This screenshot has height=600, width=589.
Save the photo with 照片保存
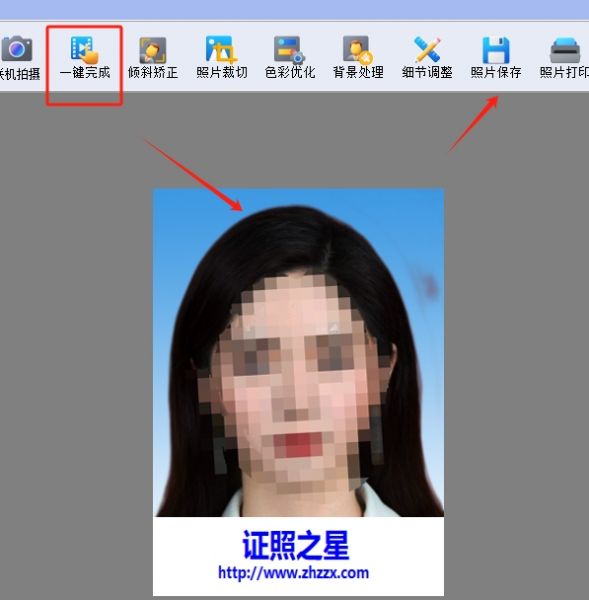click(x=496, y=57)
